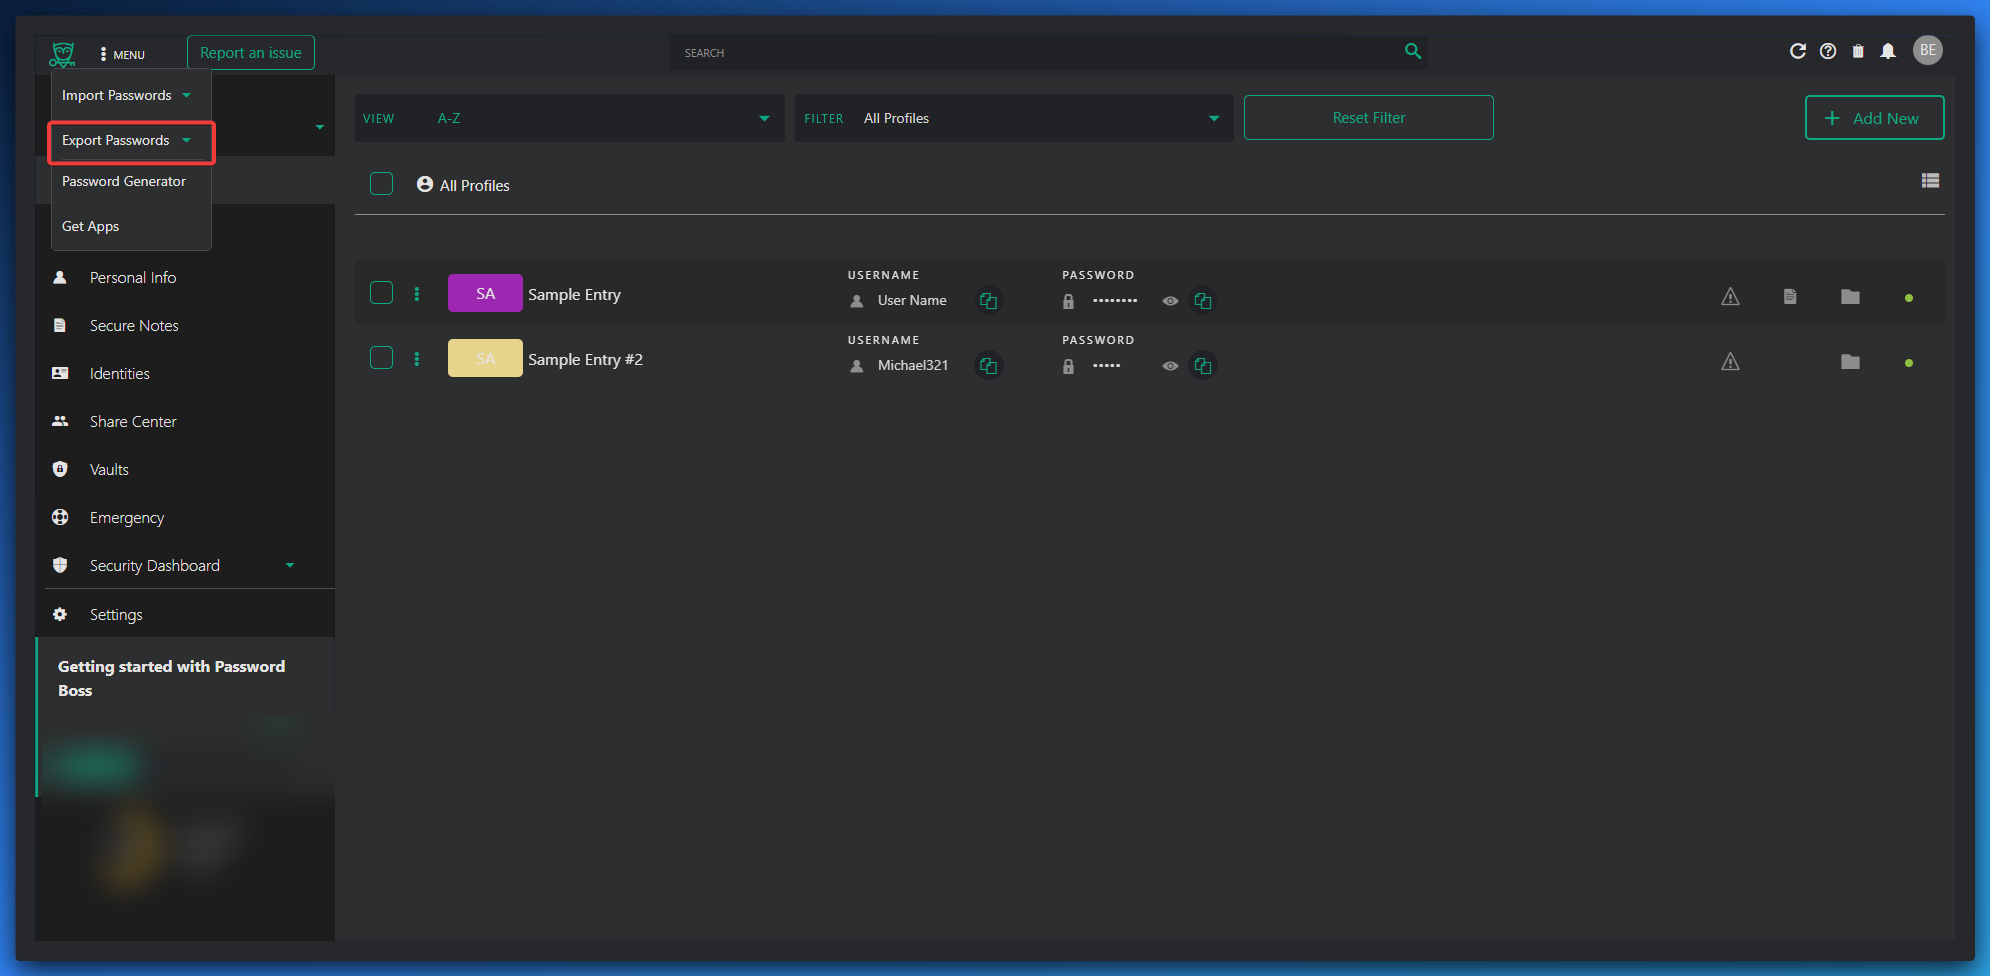This screenshot has height=976, width=1990.
Task: Select Export Passwords from the menu
Action: coord(116,141)
